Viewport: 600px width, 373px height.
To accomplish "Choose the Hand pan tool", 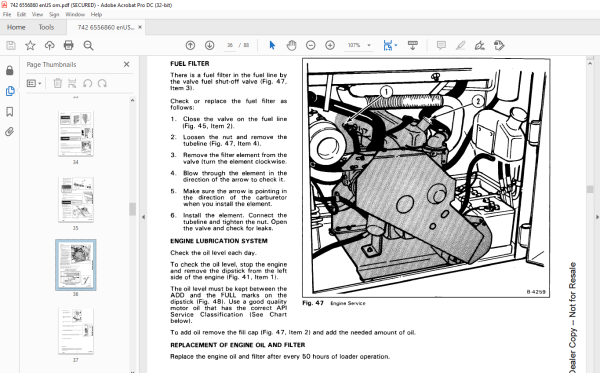I will pyautogui.click(x=292, y=45).
